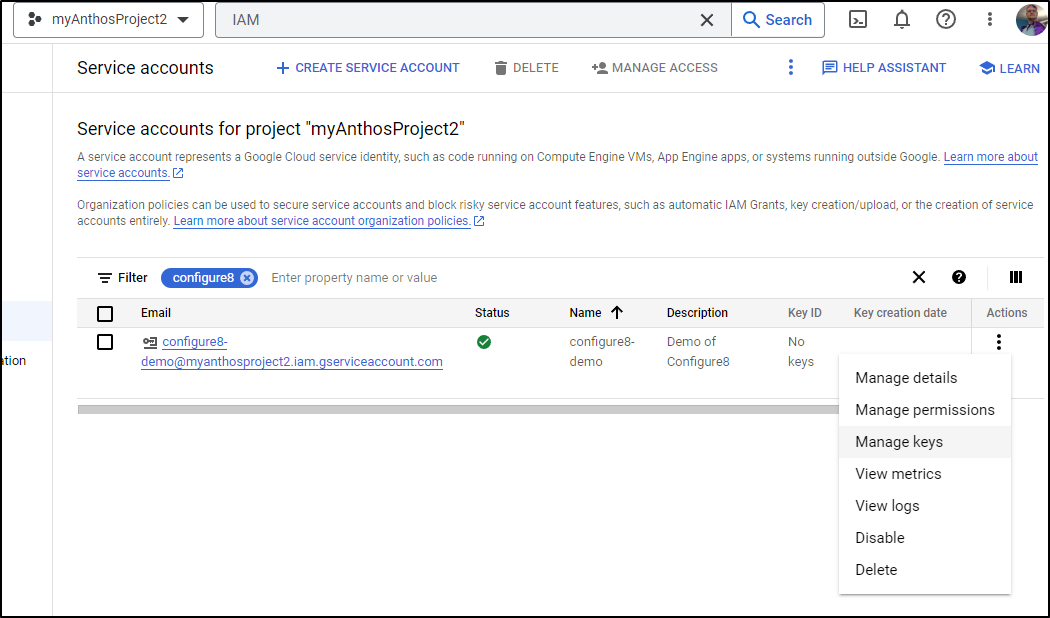Open the Learn panel
This screenshot has width=1050, height=618.
(x=1010, y=68)
